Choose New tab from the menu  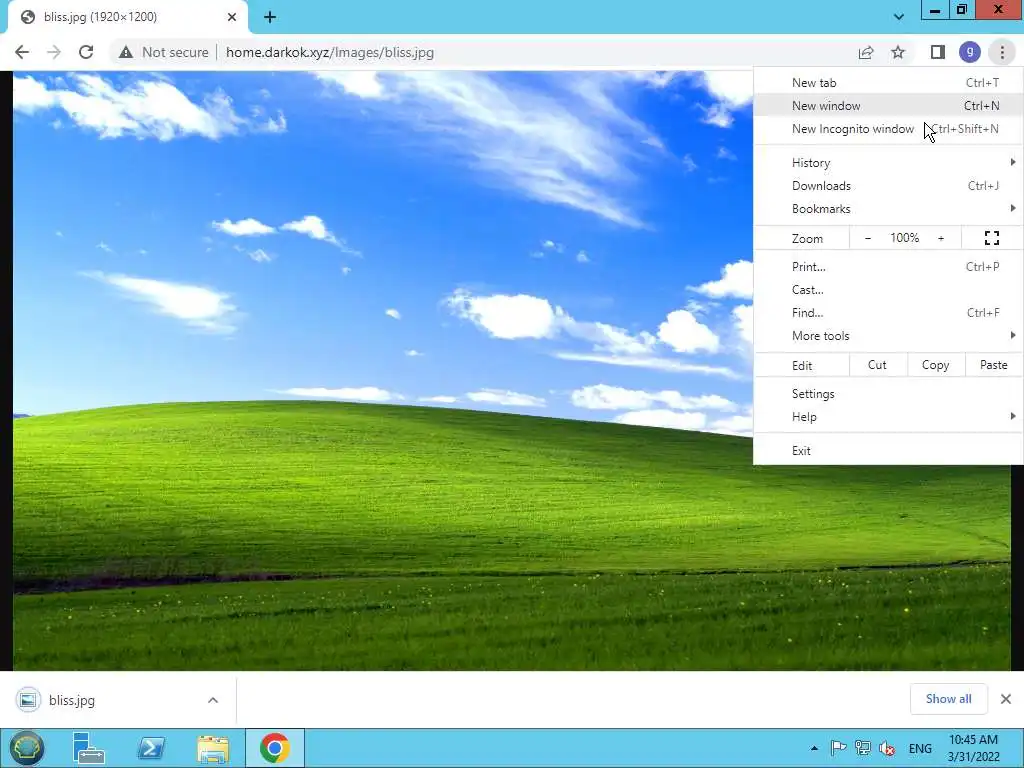[888, 83]
